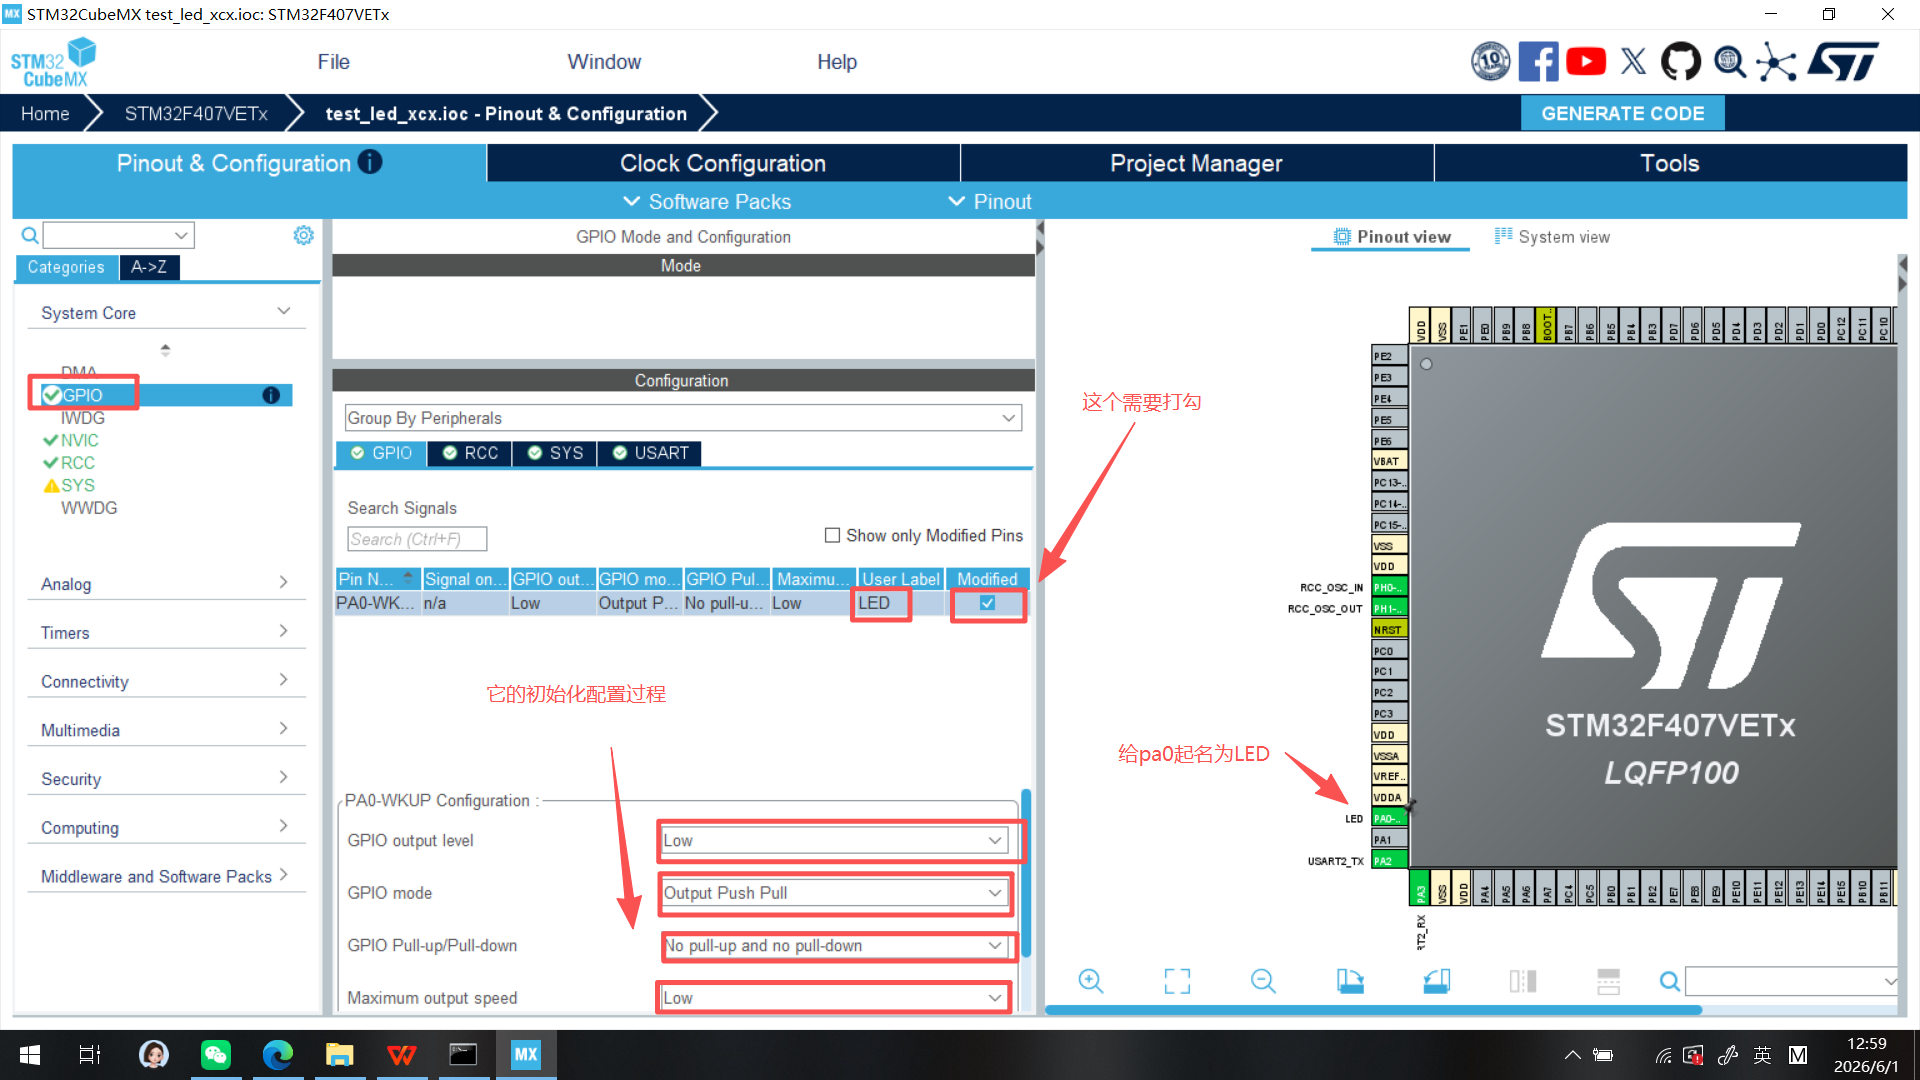Click the pinout view horizontal scrollbar
The height and width of the screenshot is (1080, 1920).
tap(1373, 1010)
